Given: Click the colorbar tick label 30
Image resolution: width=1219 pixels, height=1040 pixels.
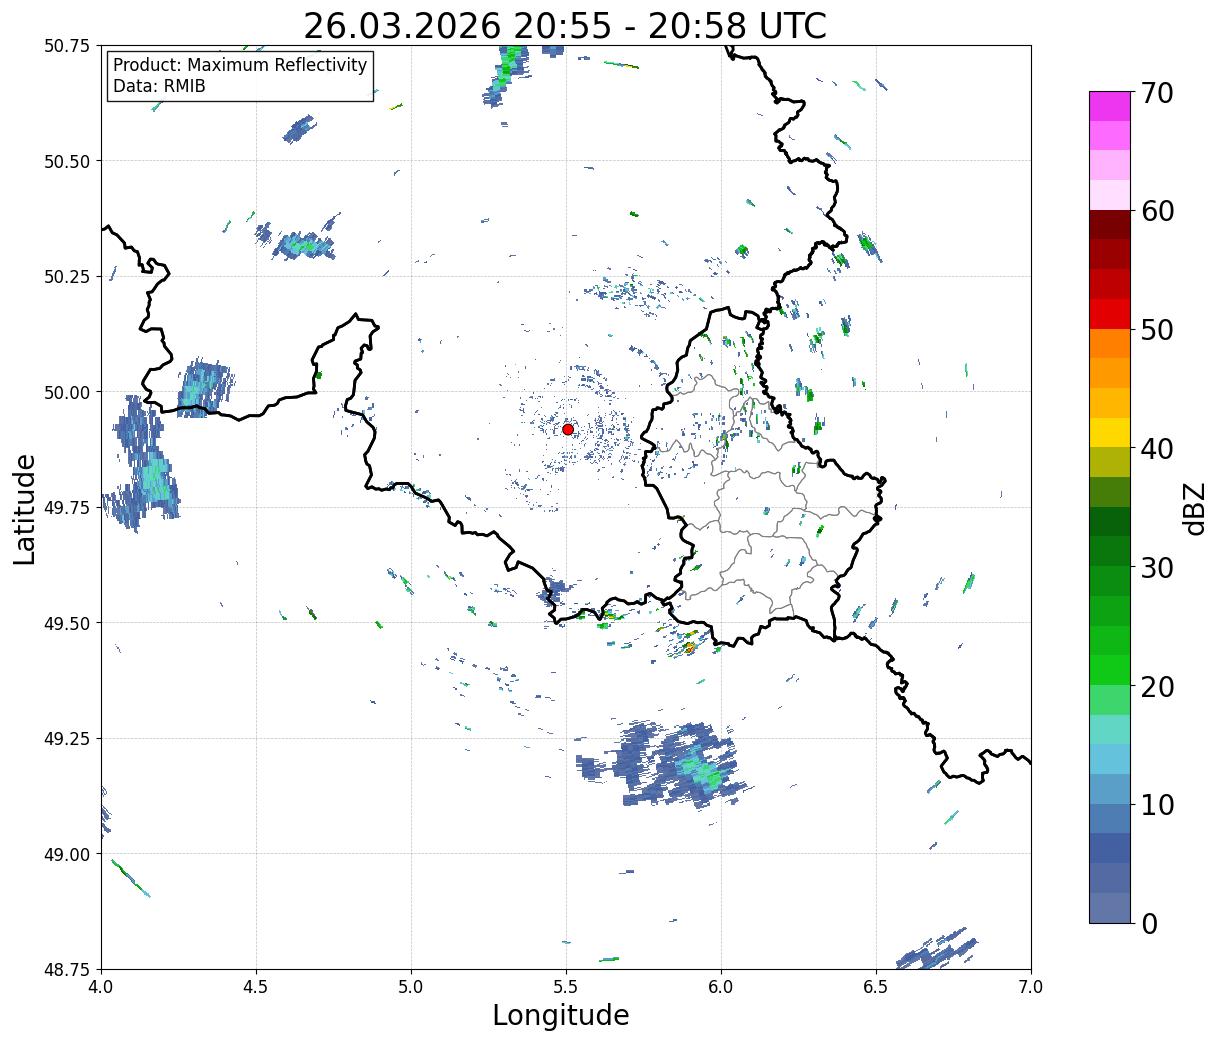Looking at the screenshot, I should (1156, 568).
